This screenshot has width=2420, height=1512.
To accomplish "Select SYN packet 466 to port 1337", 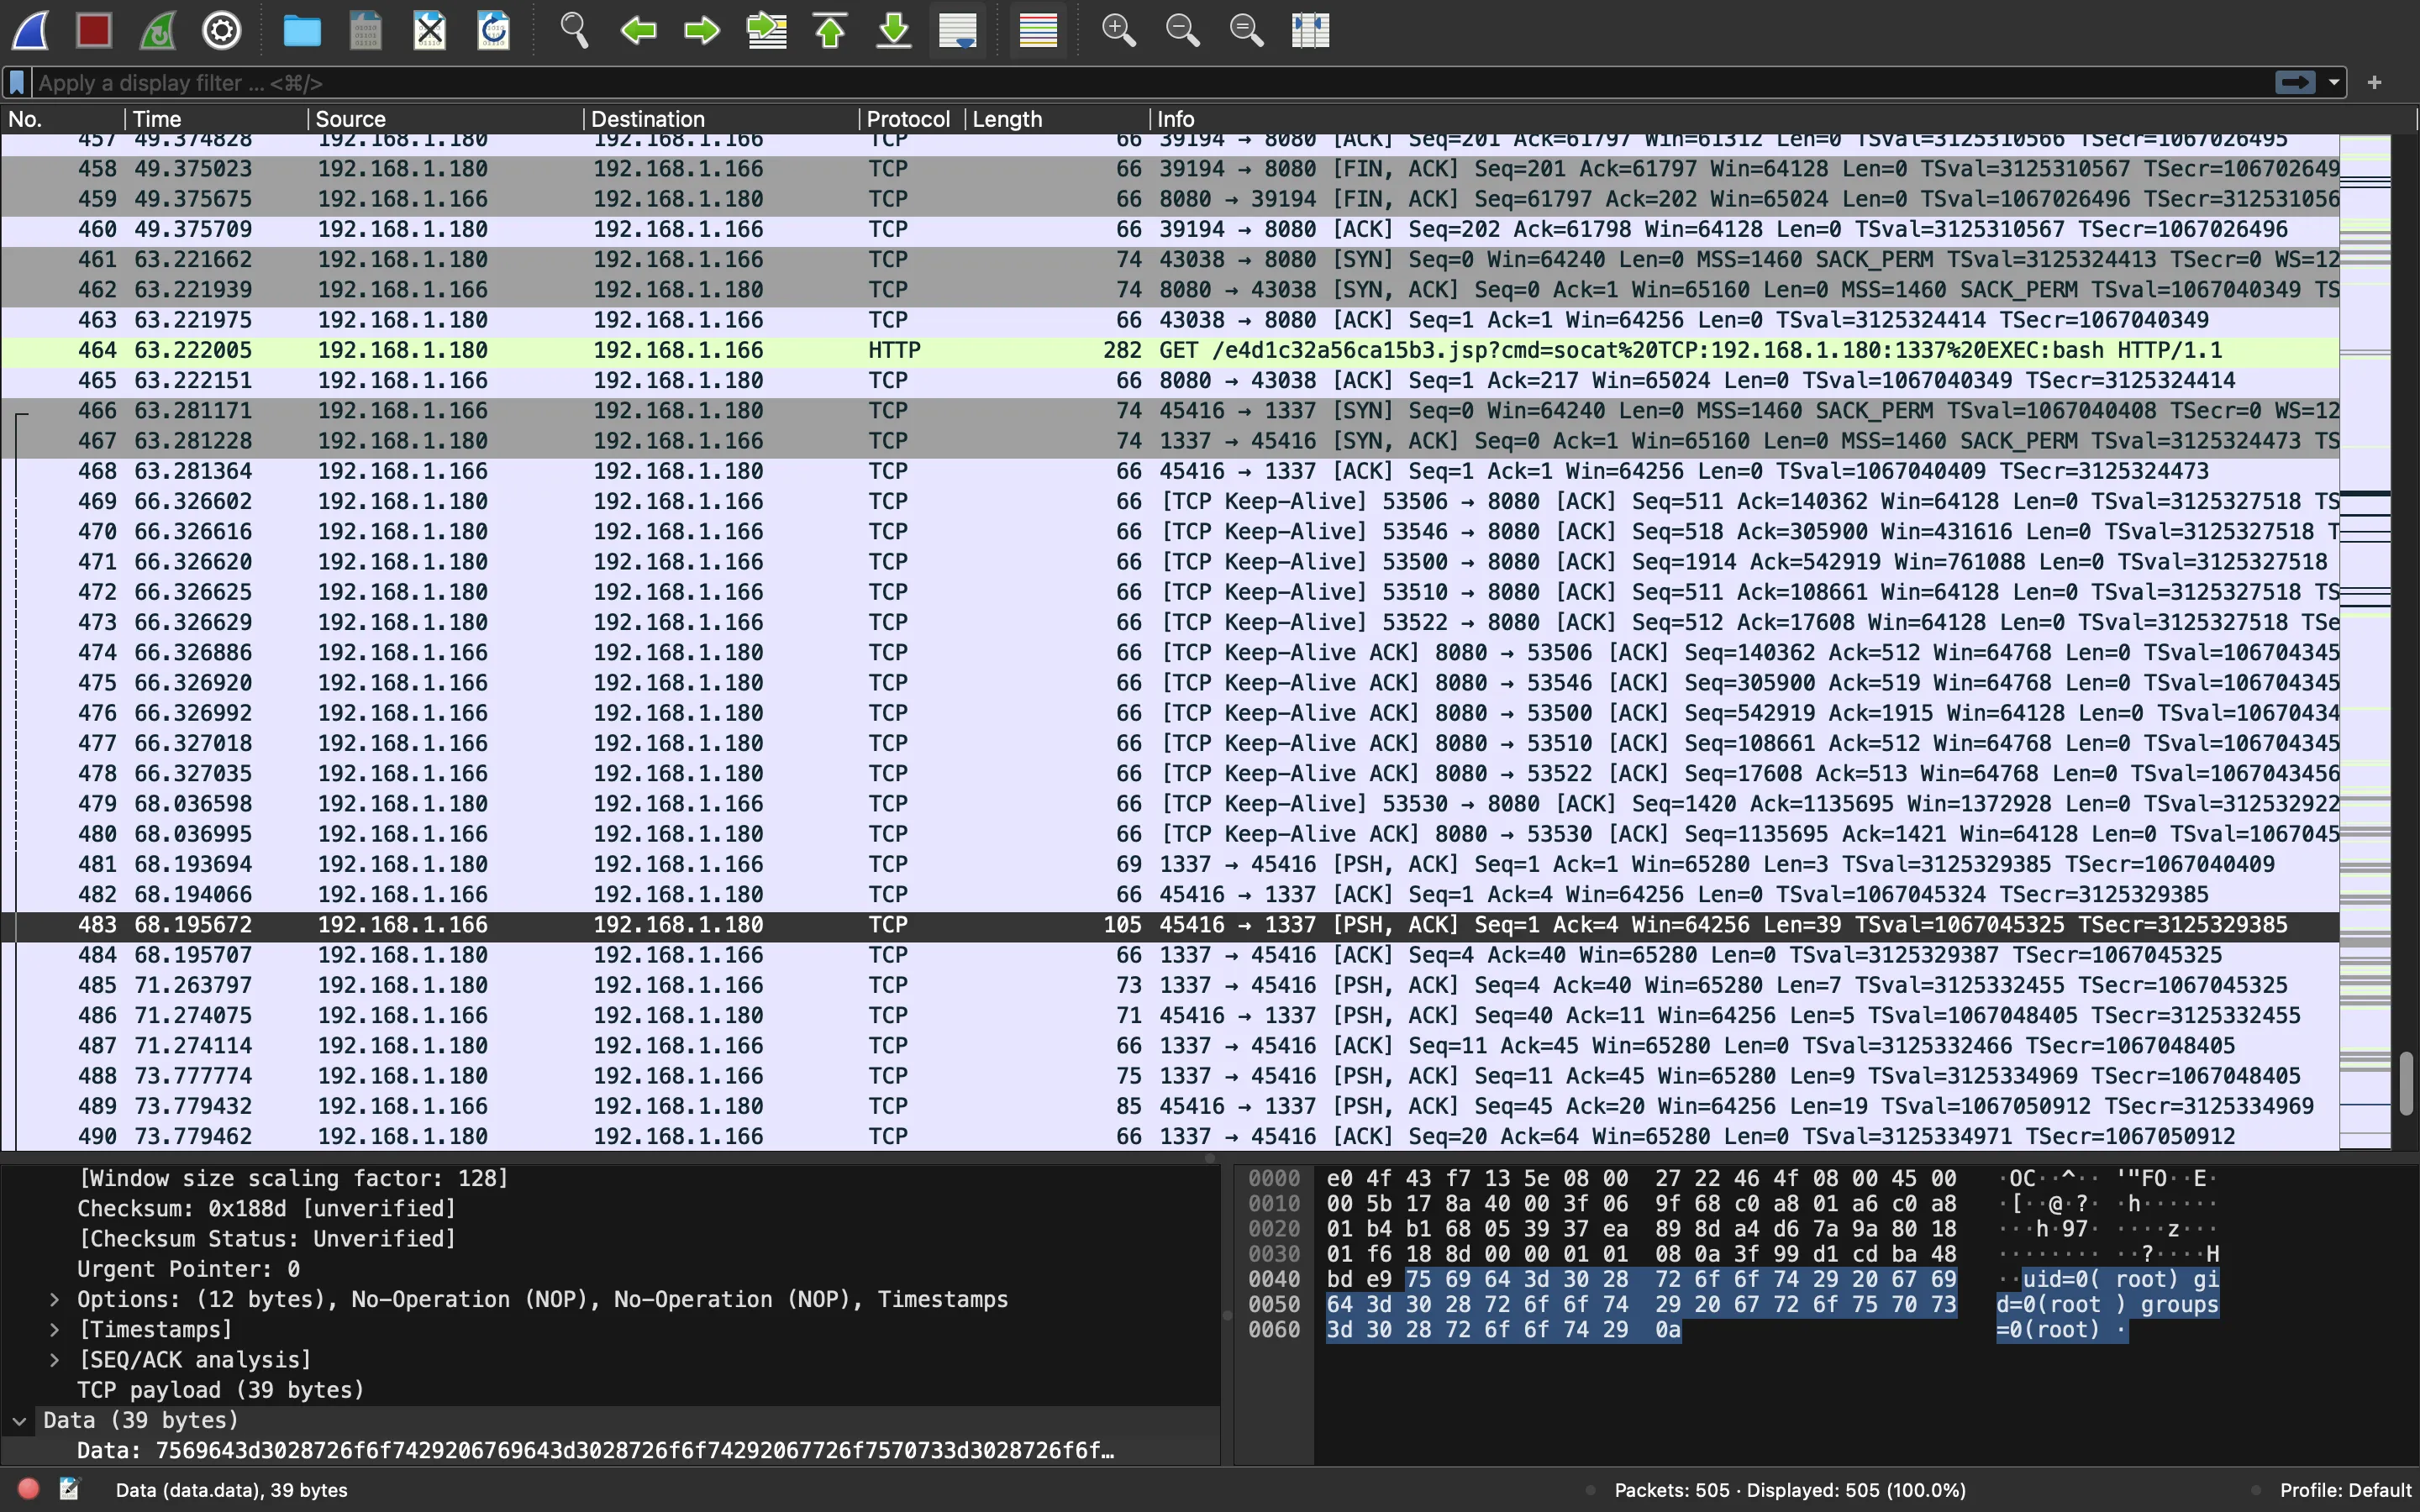I will point(1170,410).
